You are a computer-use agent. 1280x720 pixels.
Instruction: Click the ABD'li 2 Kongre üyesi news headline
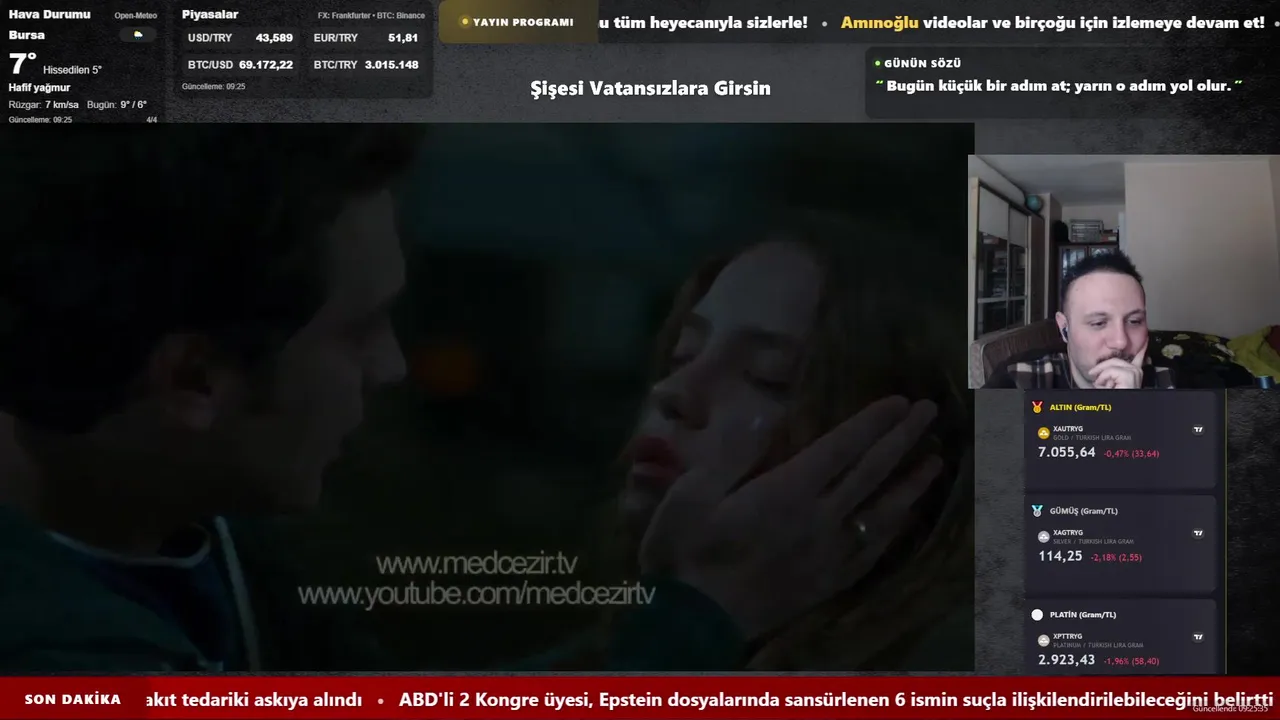(x=836, y=699)
